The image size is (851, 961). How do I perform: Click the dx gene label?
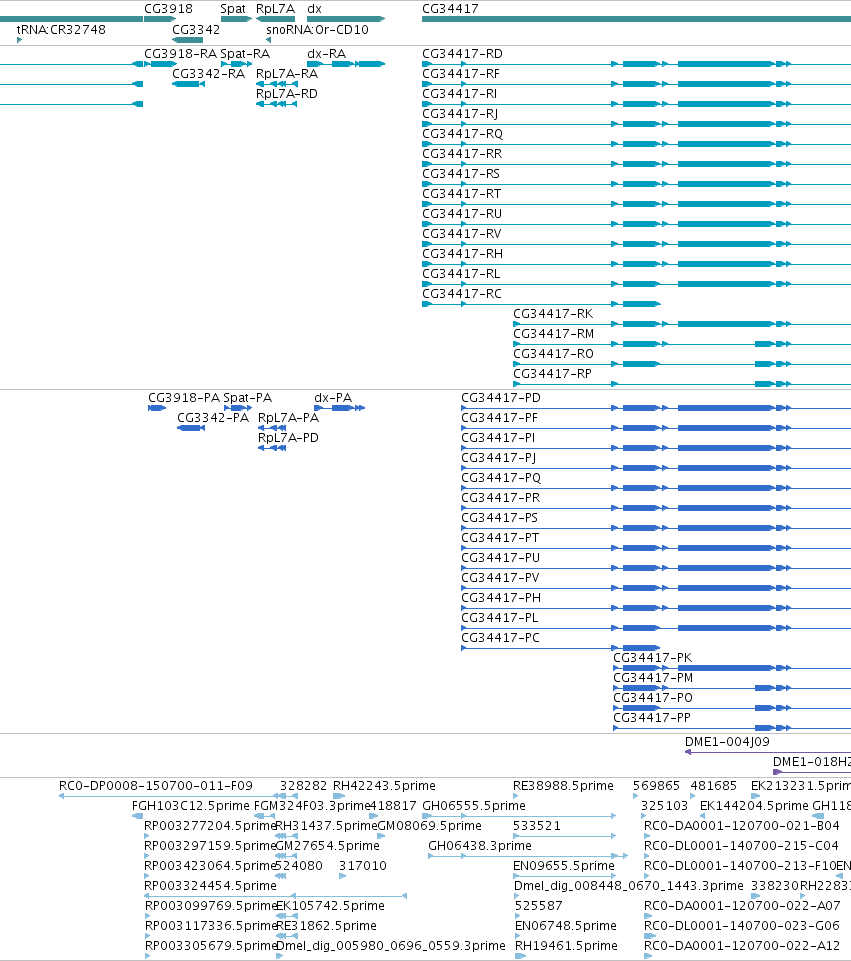[314, 9]
